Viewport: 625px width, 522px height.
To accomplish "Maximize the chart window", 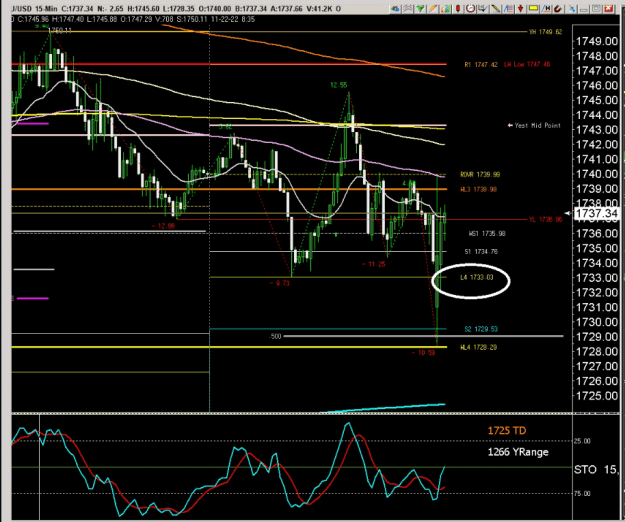I will coord(596,8).
